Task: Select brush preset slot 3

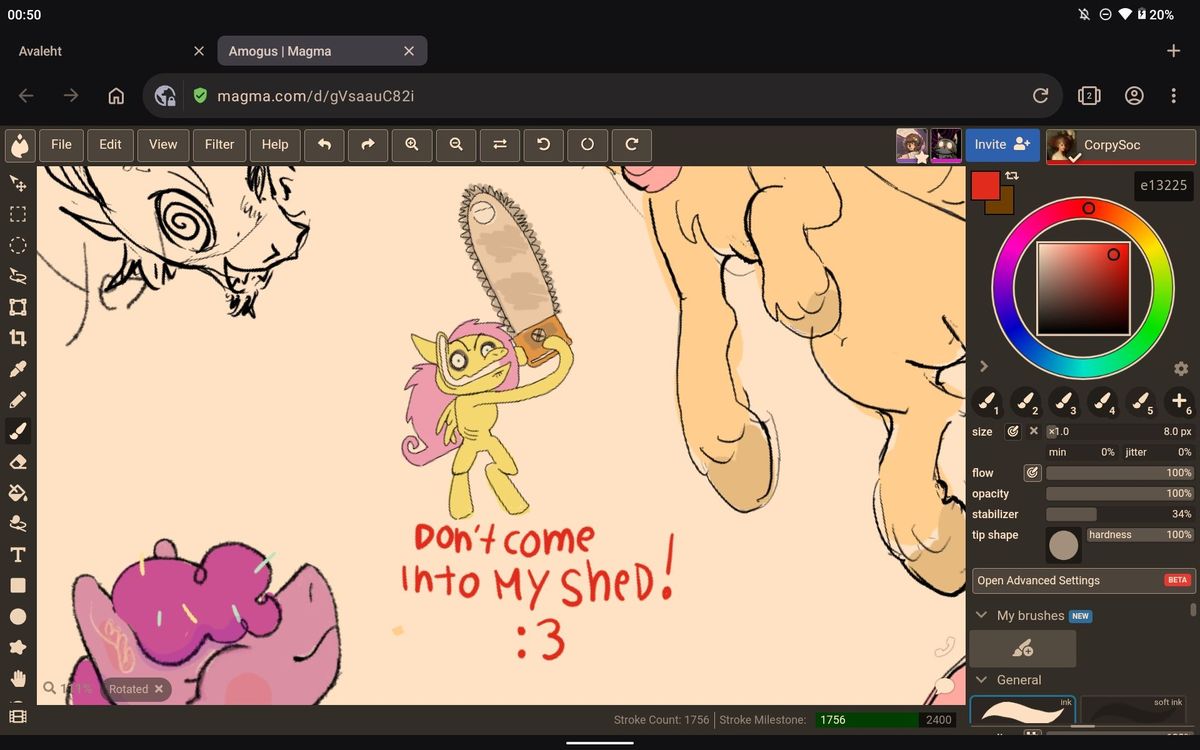Action: coord(1064,403)
